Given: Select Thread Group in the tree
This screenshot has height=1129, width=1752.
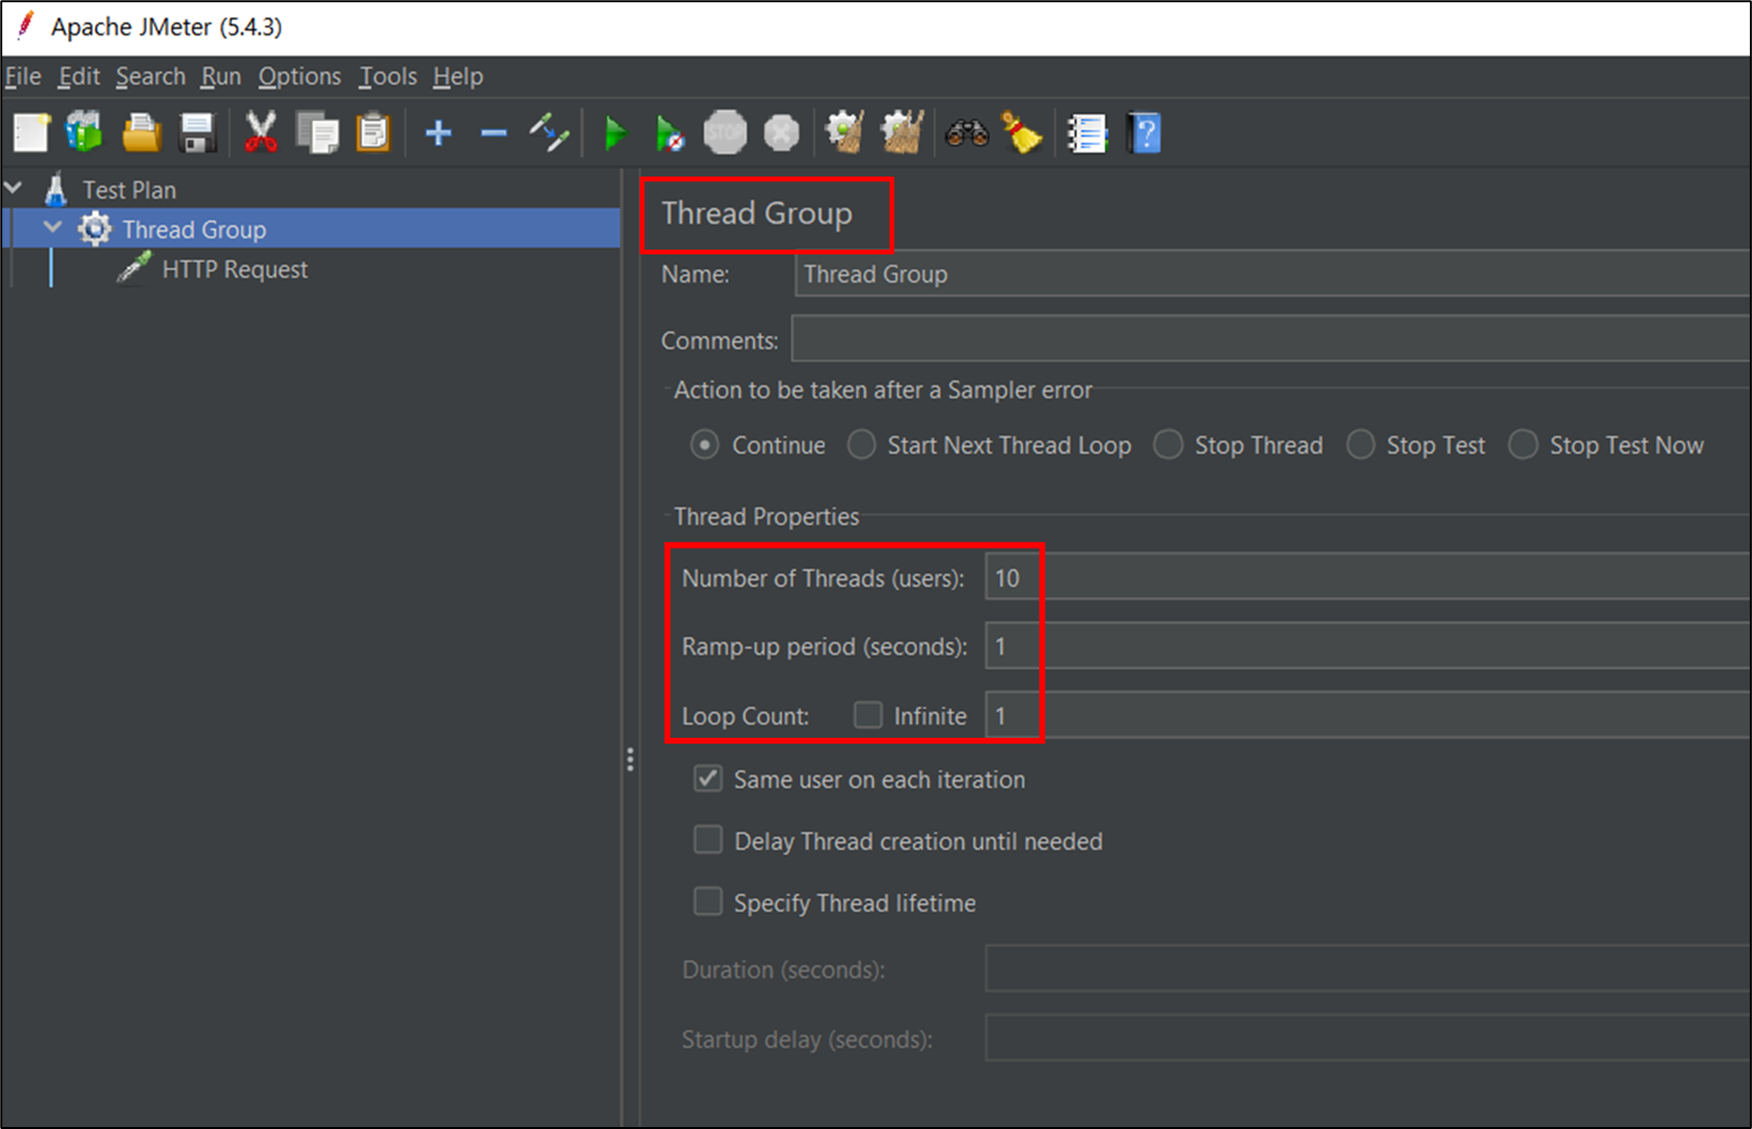Looking at the screenshot, I should coord(194,229).
